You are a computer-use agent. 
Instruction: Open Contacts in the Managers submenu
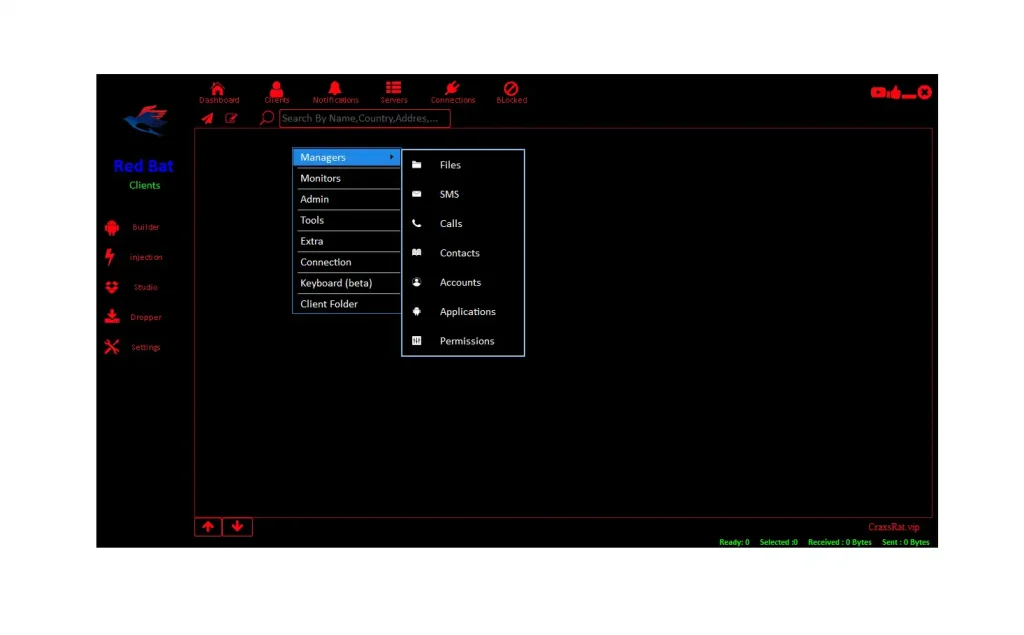click(459, 253)
